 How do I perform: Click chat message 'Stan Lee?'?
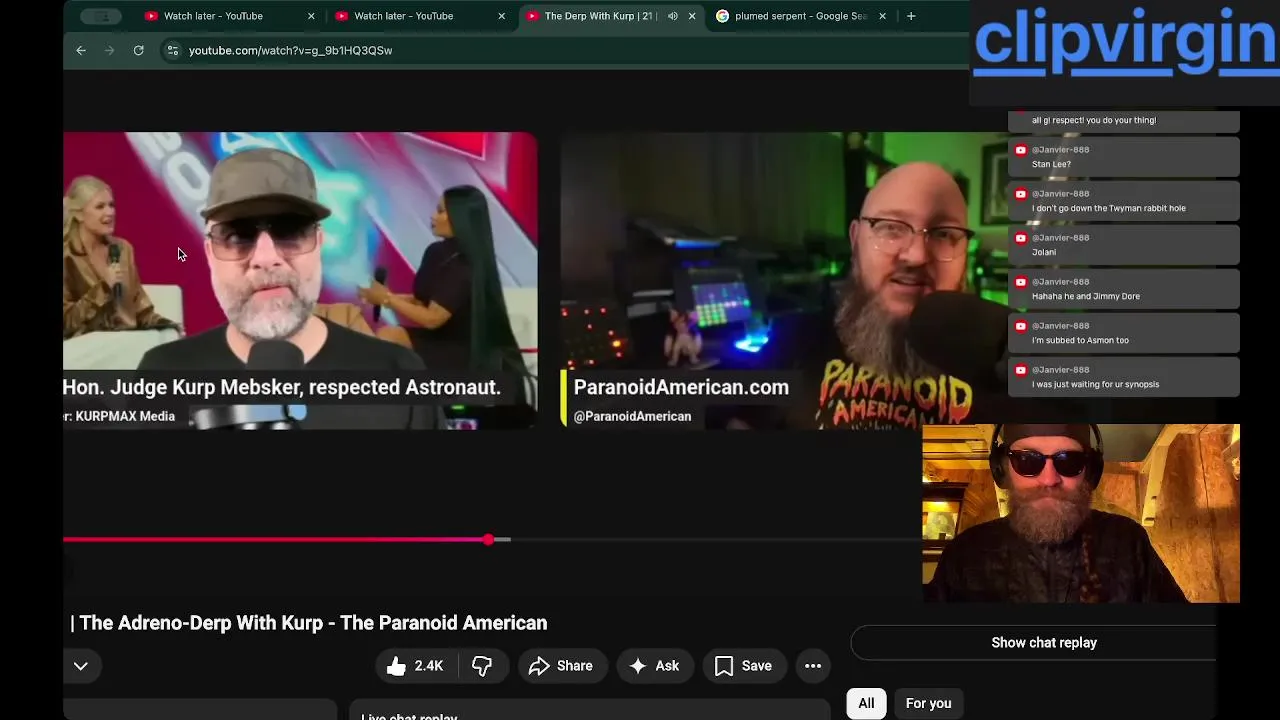pyautogui.click(x=1051, y=164)
